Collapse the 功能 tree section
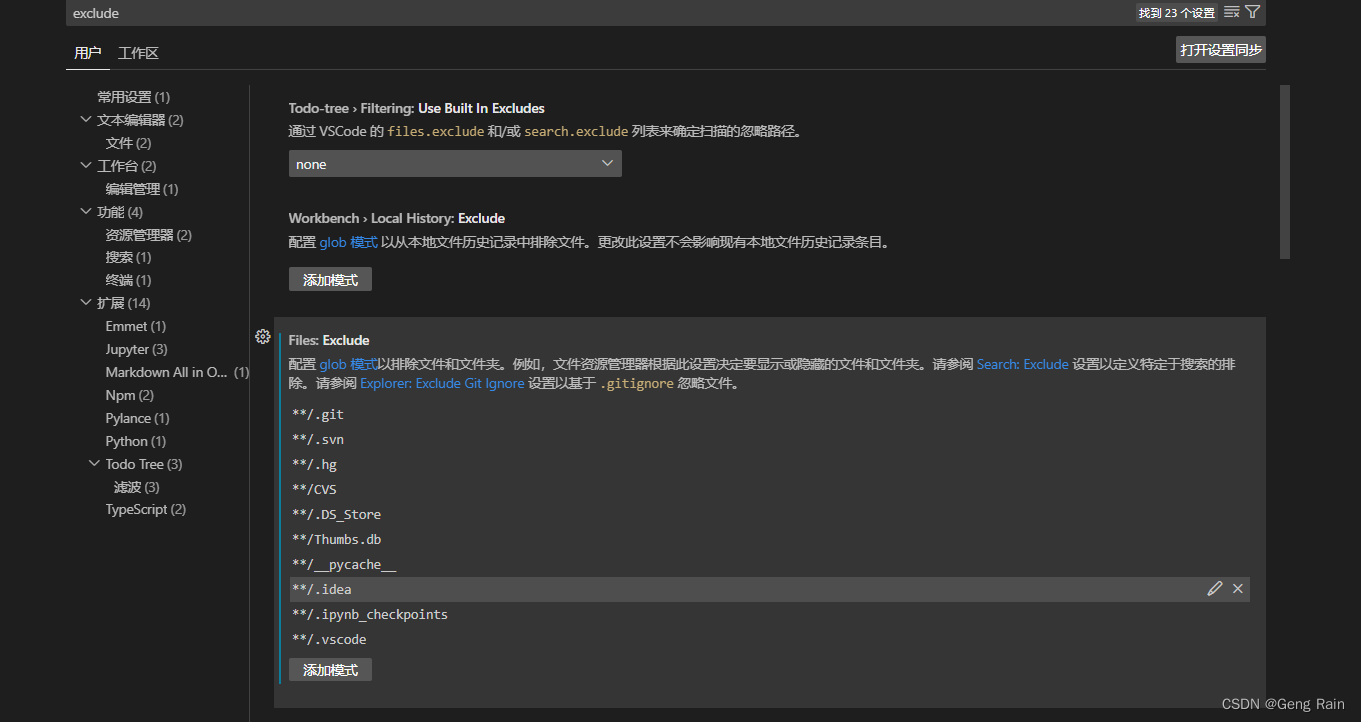 pyautogui.click(x=85, y=212)
